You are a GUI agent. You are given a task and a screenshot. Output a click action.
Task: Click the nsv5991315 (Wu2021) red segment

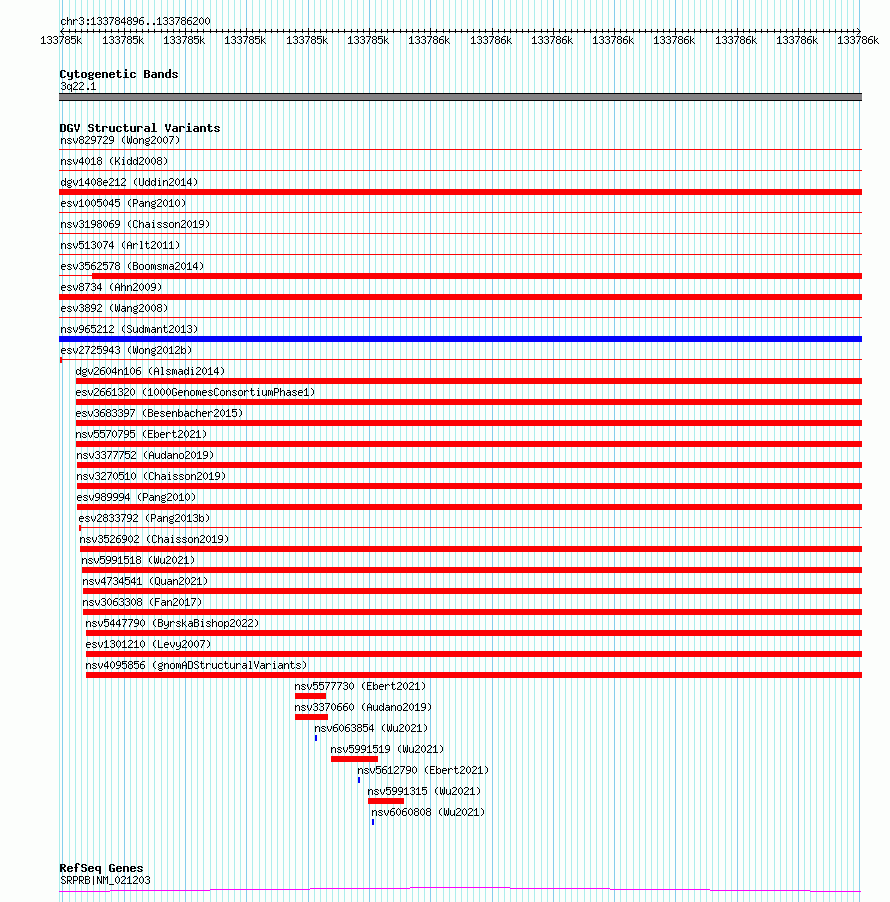(386, 801)
